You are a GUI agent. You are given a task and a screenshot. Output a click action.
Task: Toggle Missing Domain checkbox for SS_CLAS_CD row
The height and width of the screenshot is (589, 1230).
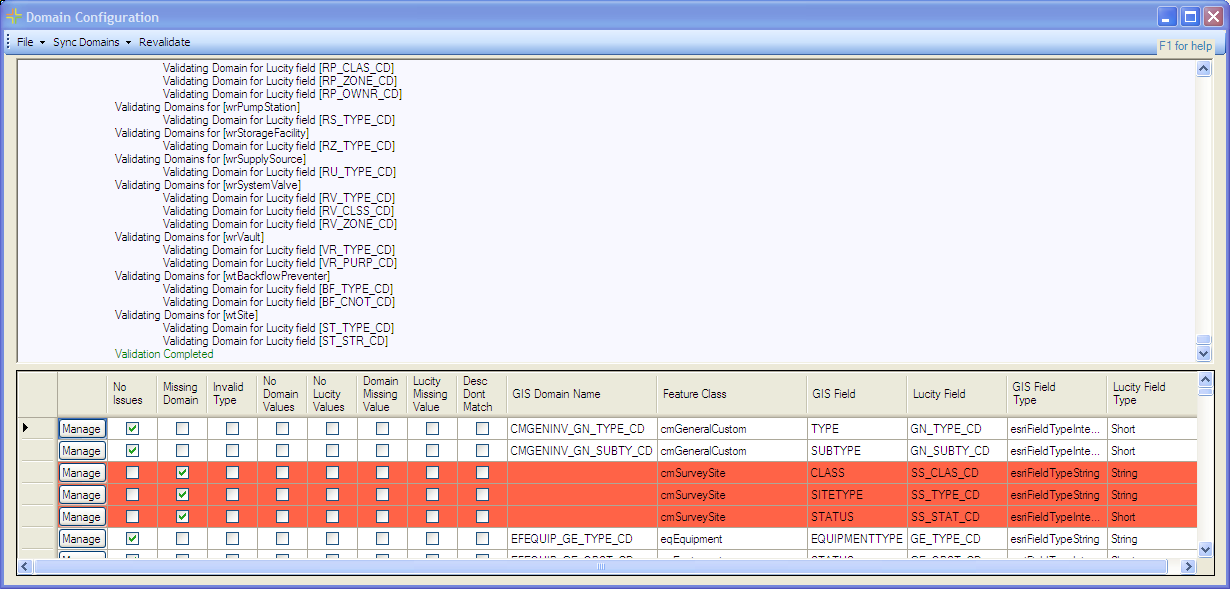[x=182, y=473]
